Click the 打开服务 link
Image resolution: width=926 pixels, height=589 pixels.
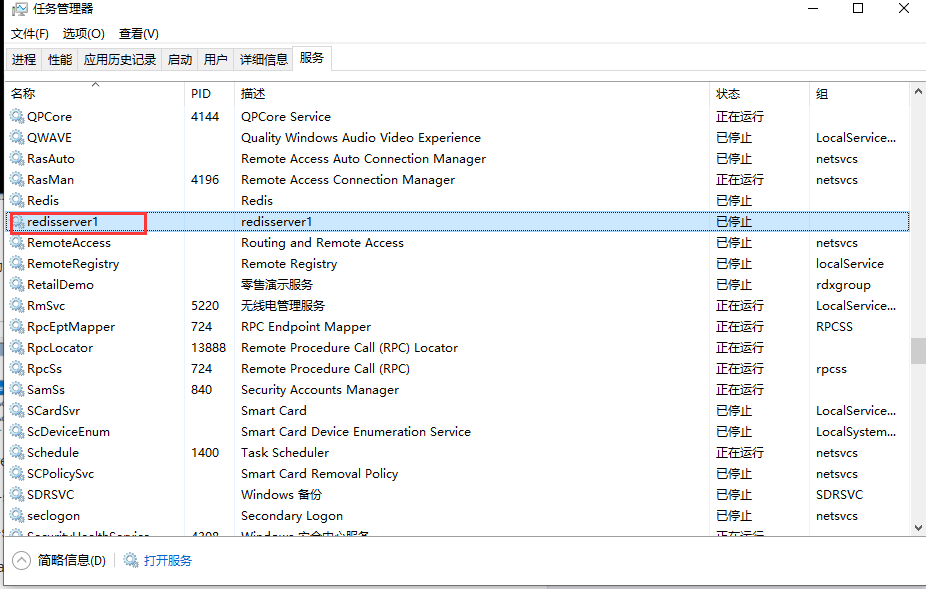click(x=168, y=560)
